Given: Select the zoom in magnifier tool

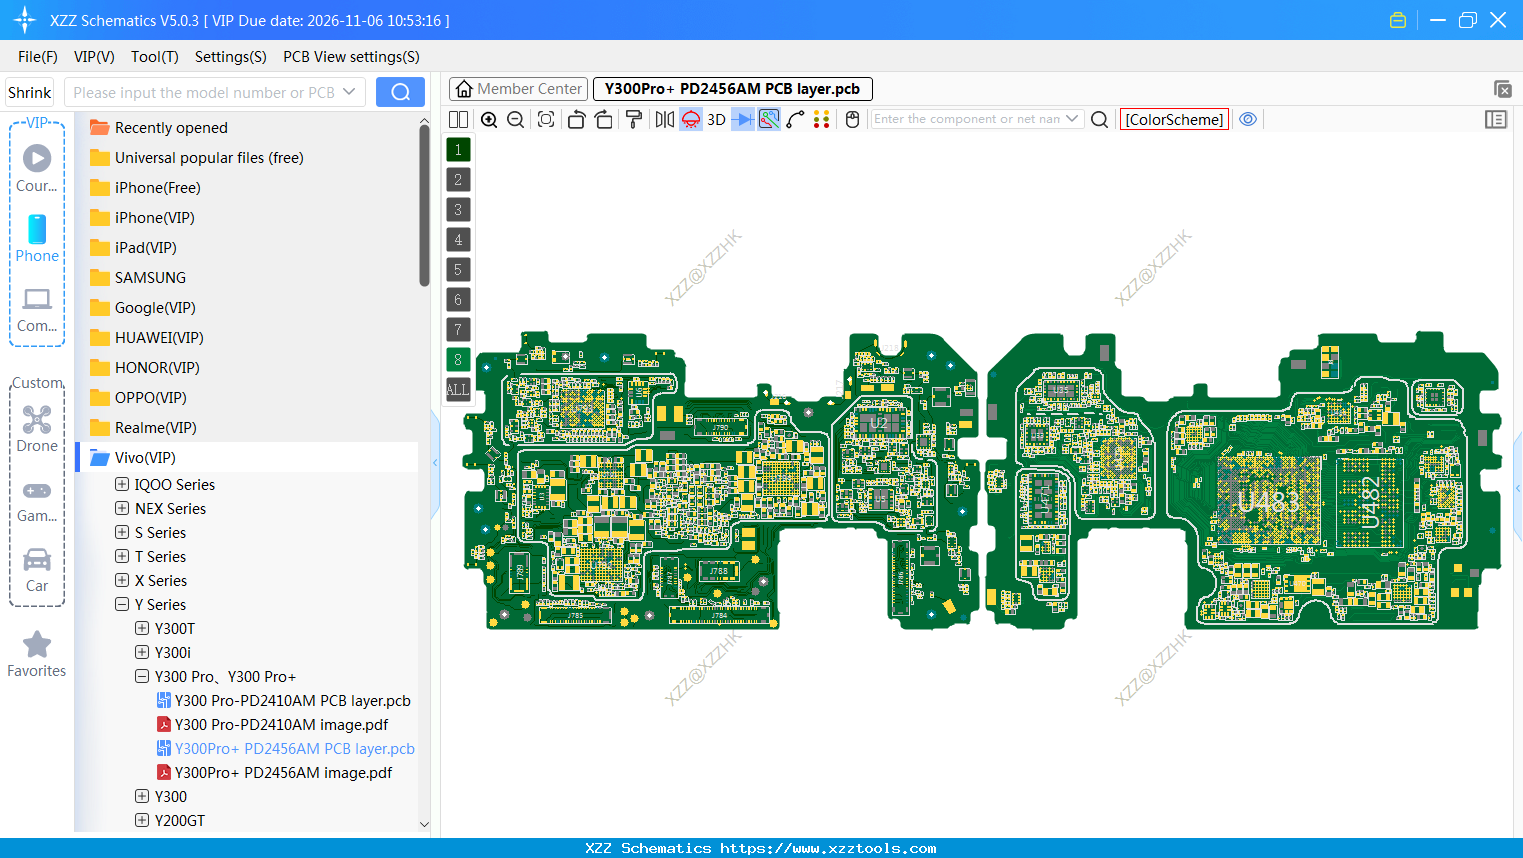Looking at the screenshot, I should [489, 119].
